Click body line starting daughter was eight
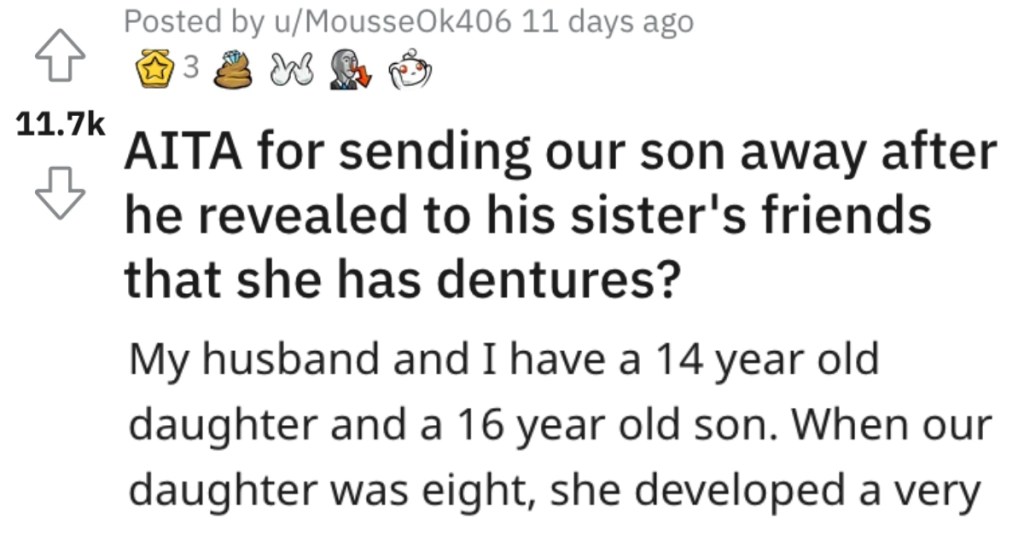The image size is (1024, 535). pyautogui.click(x=554, y=491)
